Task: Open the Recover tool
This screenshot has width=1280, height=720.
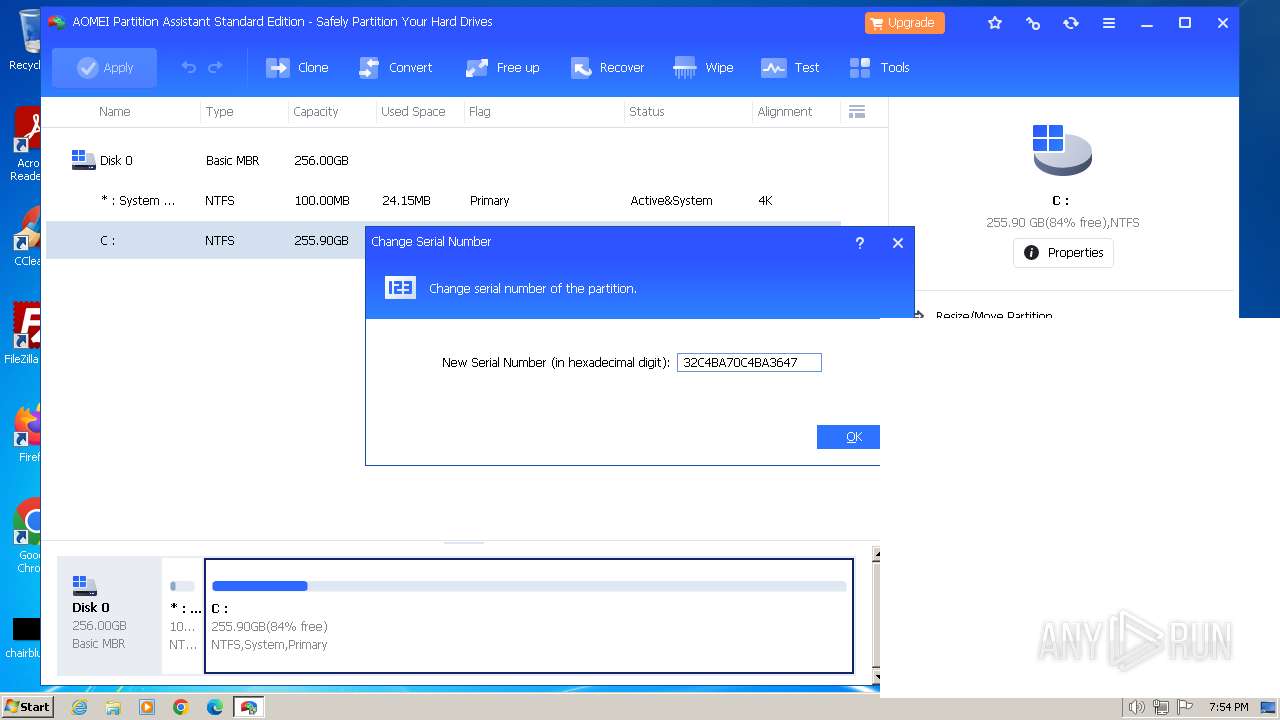Action: click(607, 67)
